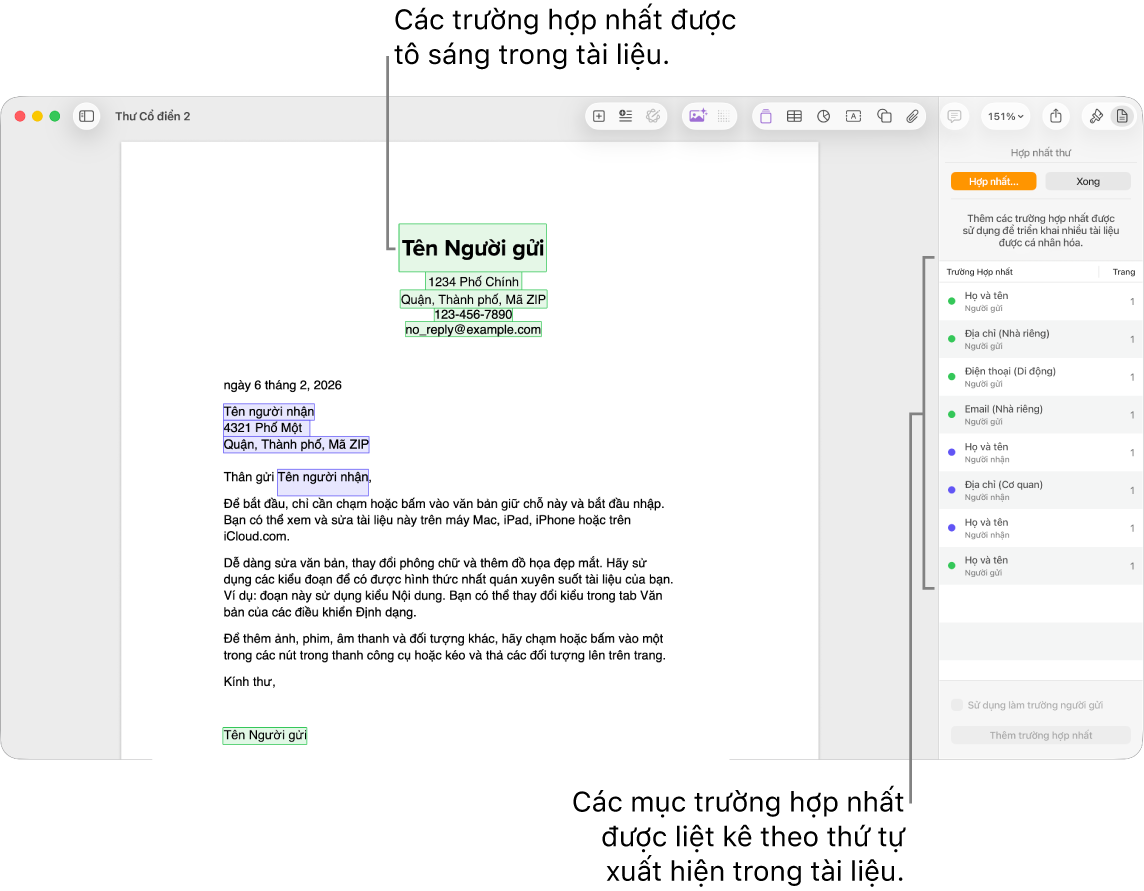Click the Tên Người gửi signature below Kính thư

point(265,736)
